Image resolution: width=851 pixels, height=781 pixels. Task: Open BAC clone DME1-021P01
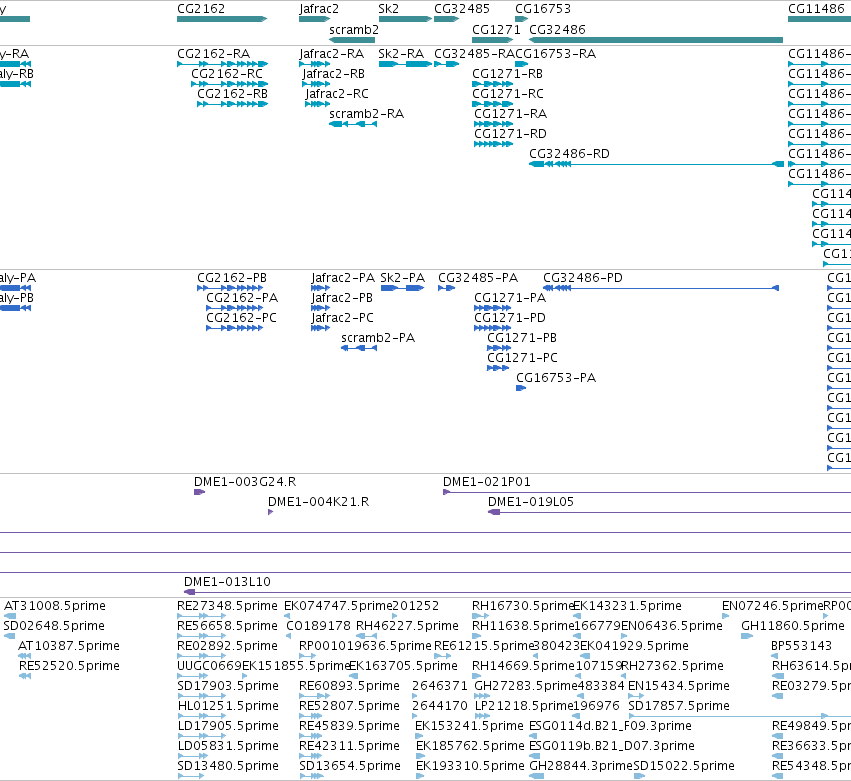point(647,492)
